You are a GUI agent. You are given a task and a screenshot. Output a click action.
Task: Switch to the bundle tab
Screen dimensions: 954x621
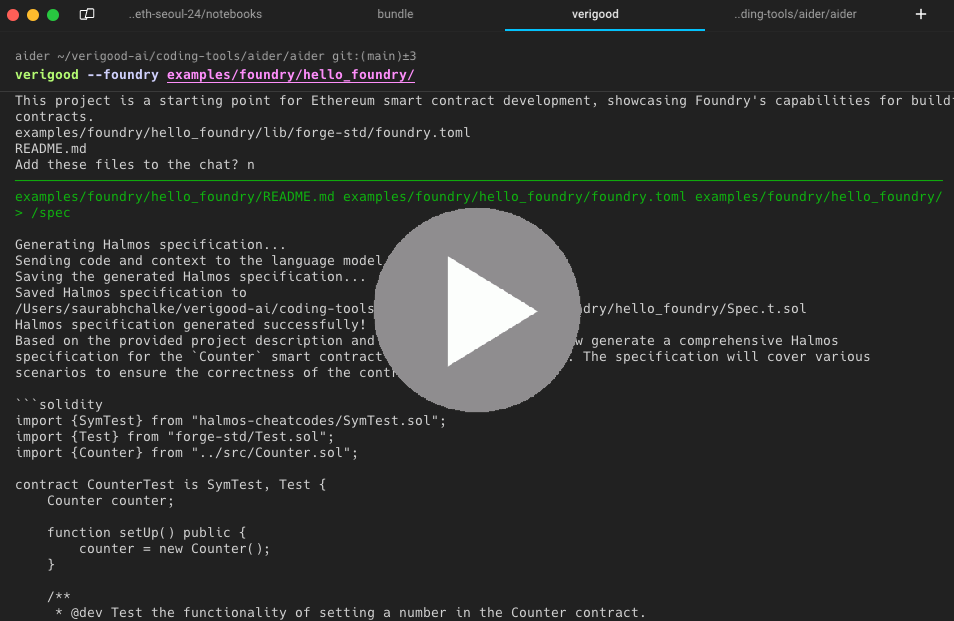pyautogui.click(x=395, y=14)
